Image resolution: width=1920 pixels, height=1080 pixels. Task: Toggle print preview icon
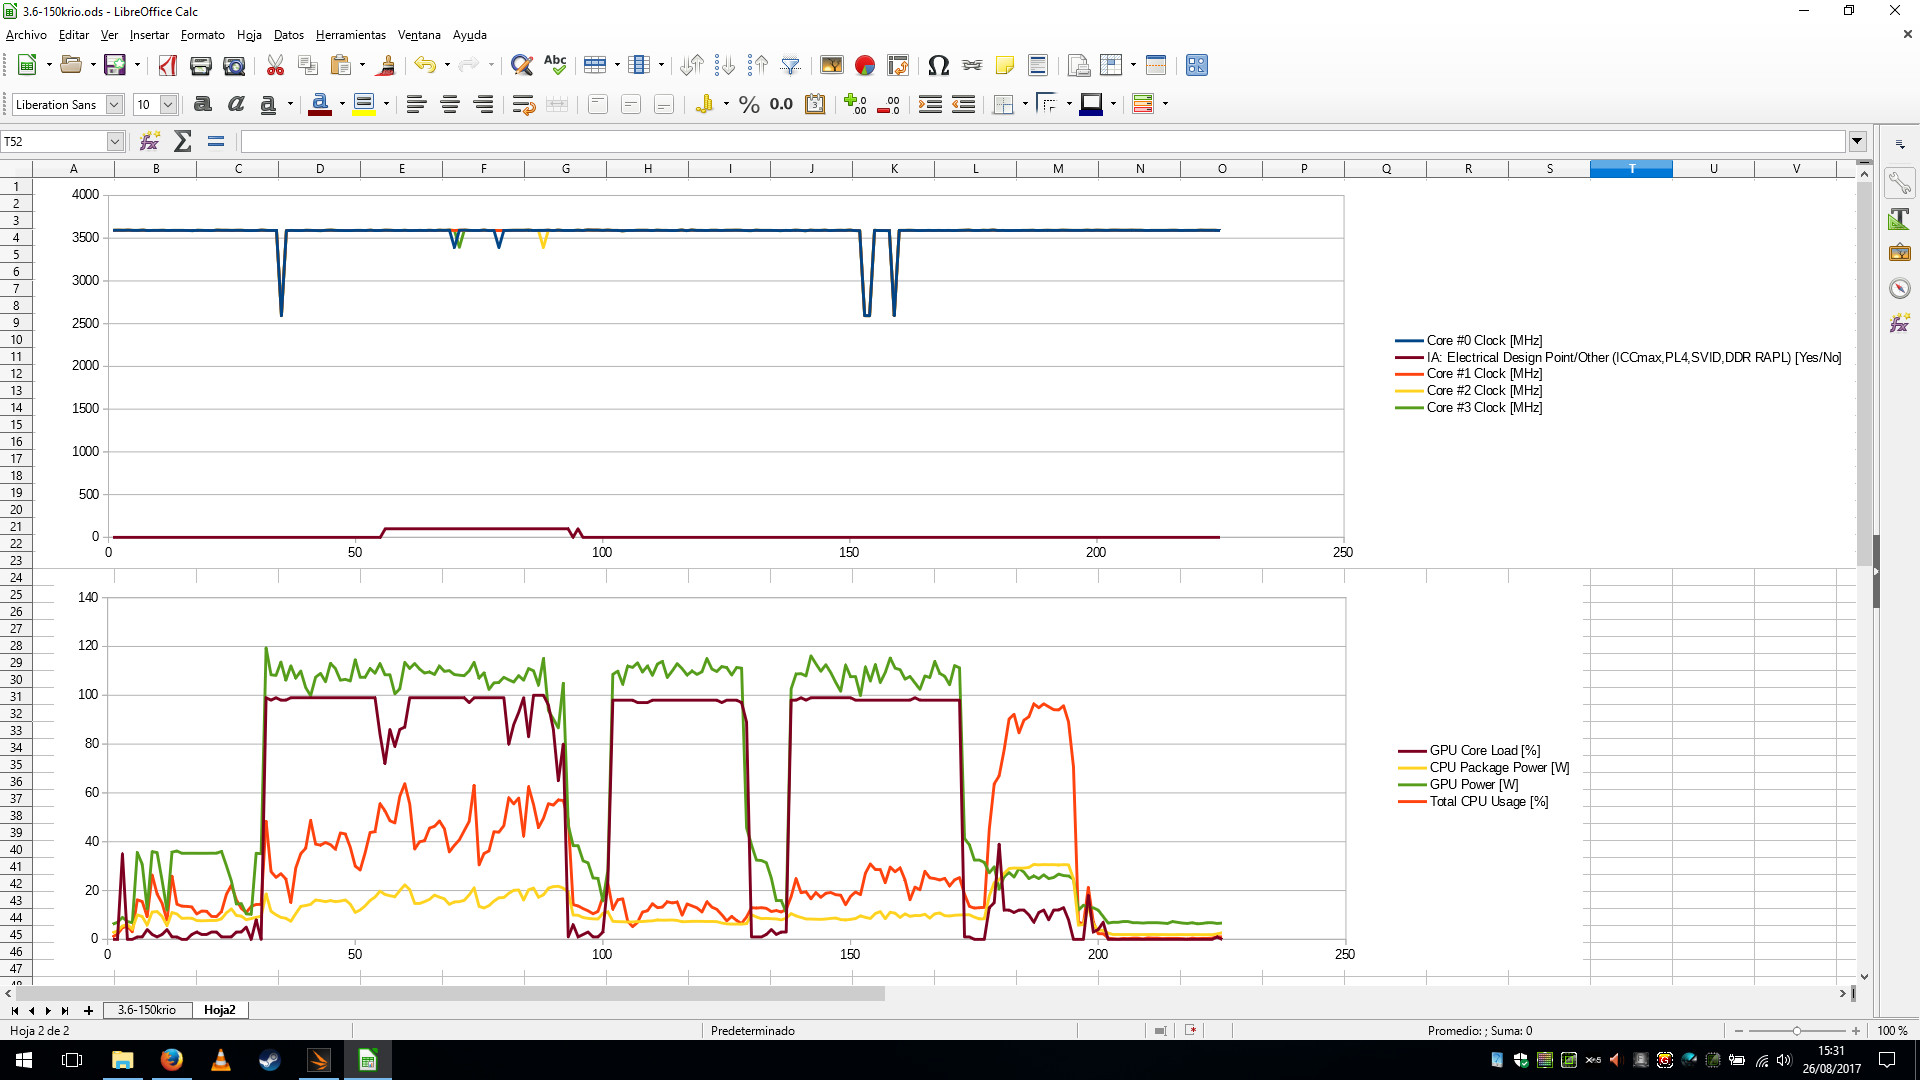234,65
